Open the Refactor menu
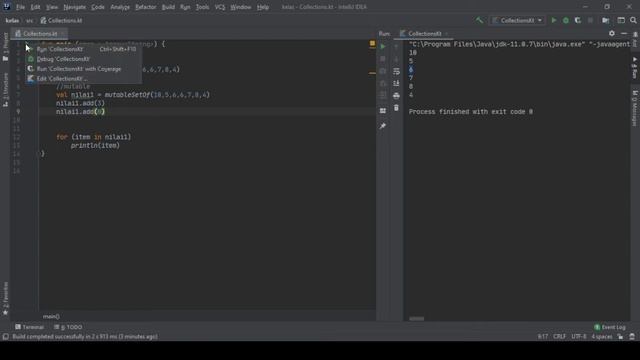Viewport: 640px width, 360px height. click(x=146, y=7)
